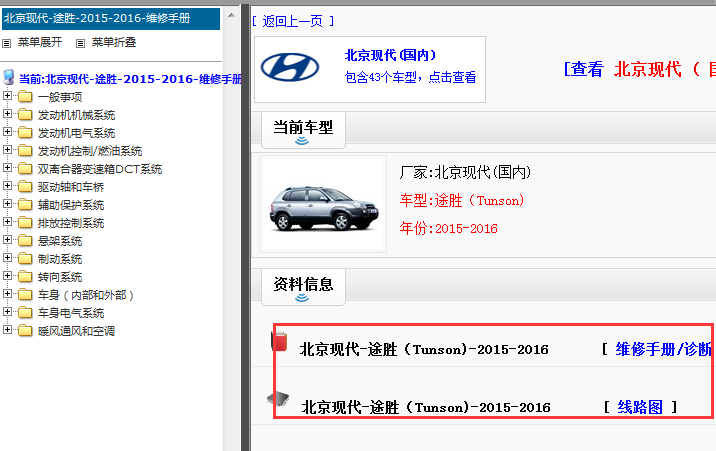The width and height of the screenshot is (716, 451).
Task: Click the wave icon under 资料信息
Action: [302, 298]
